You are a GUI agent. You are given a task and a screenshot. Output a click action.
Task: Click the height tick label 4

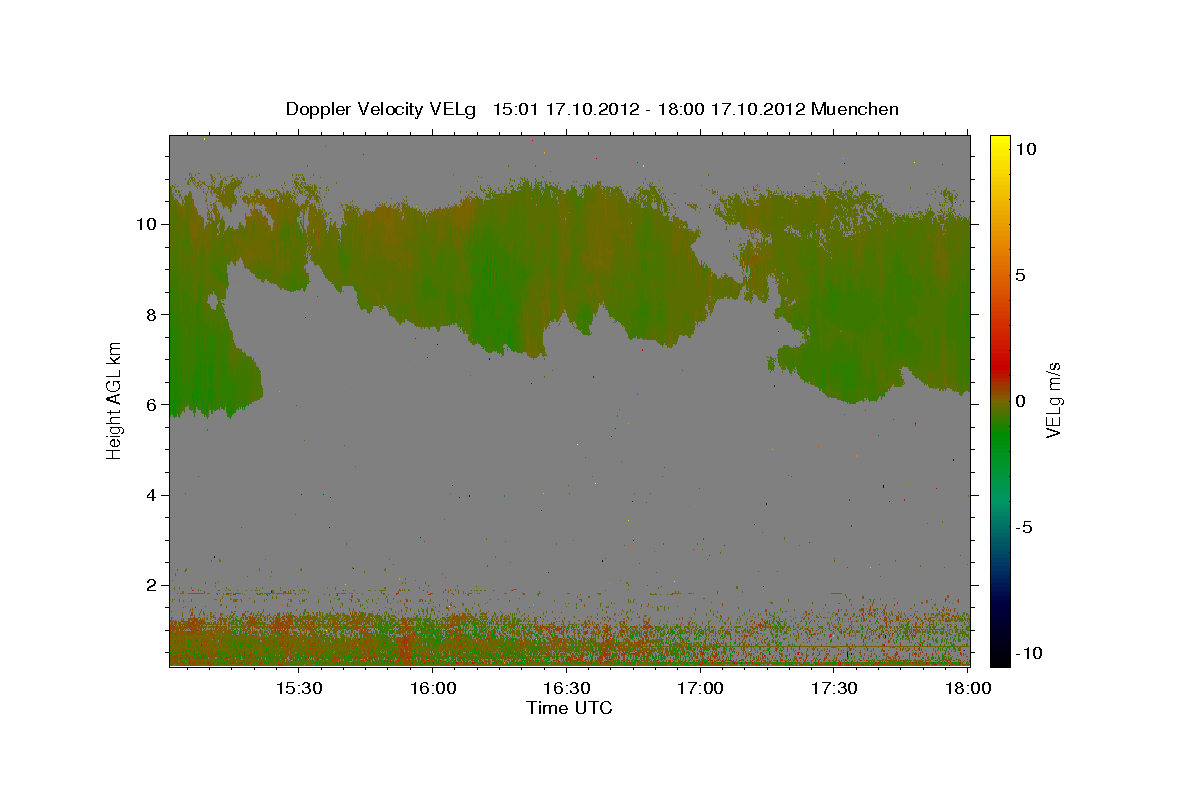tap(153, 495)
